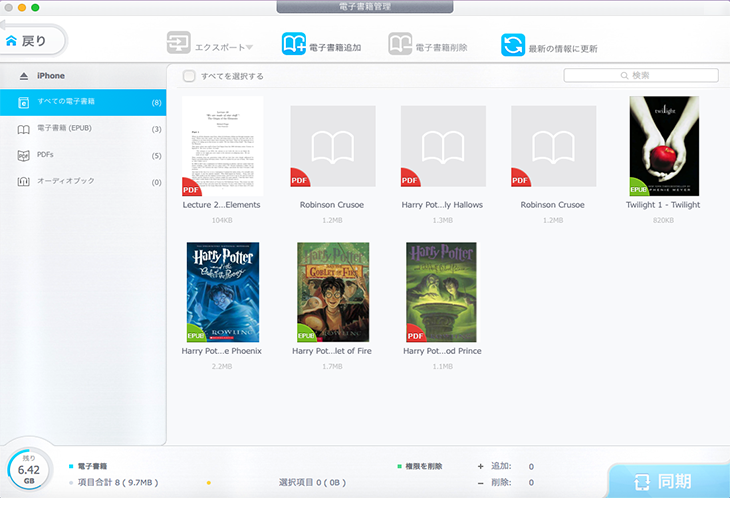This screenshot has height=510, width=730.
Task: Click the green zoom window button
Action: 35,7
